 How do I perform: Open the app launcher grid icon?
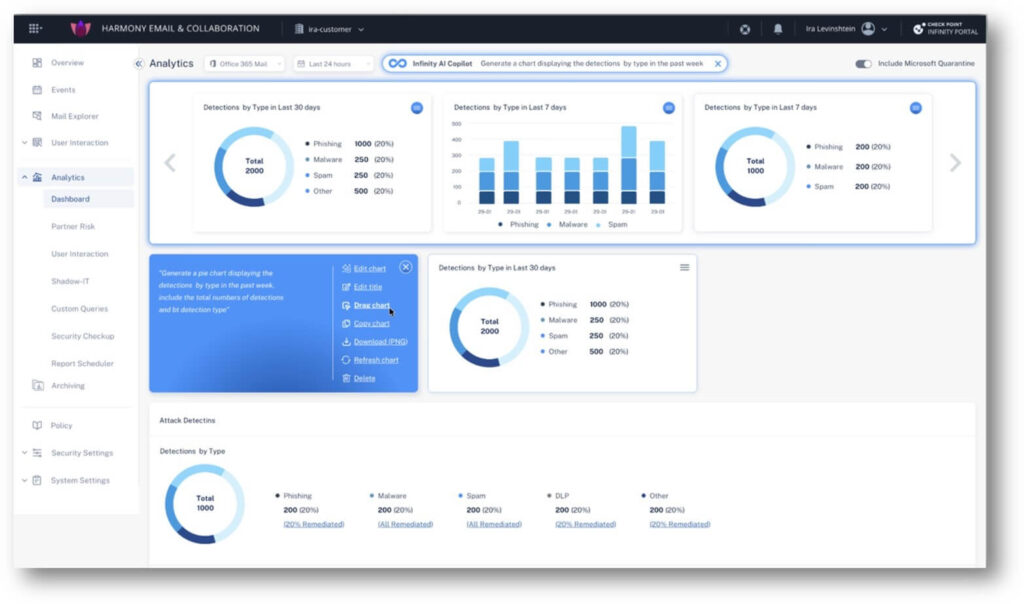pos(35,28)
